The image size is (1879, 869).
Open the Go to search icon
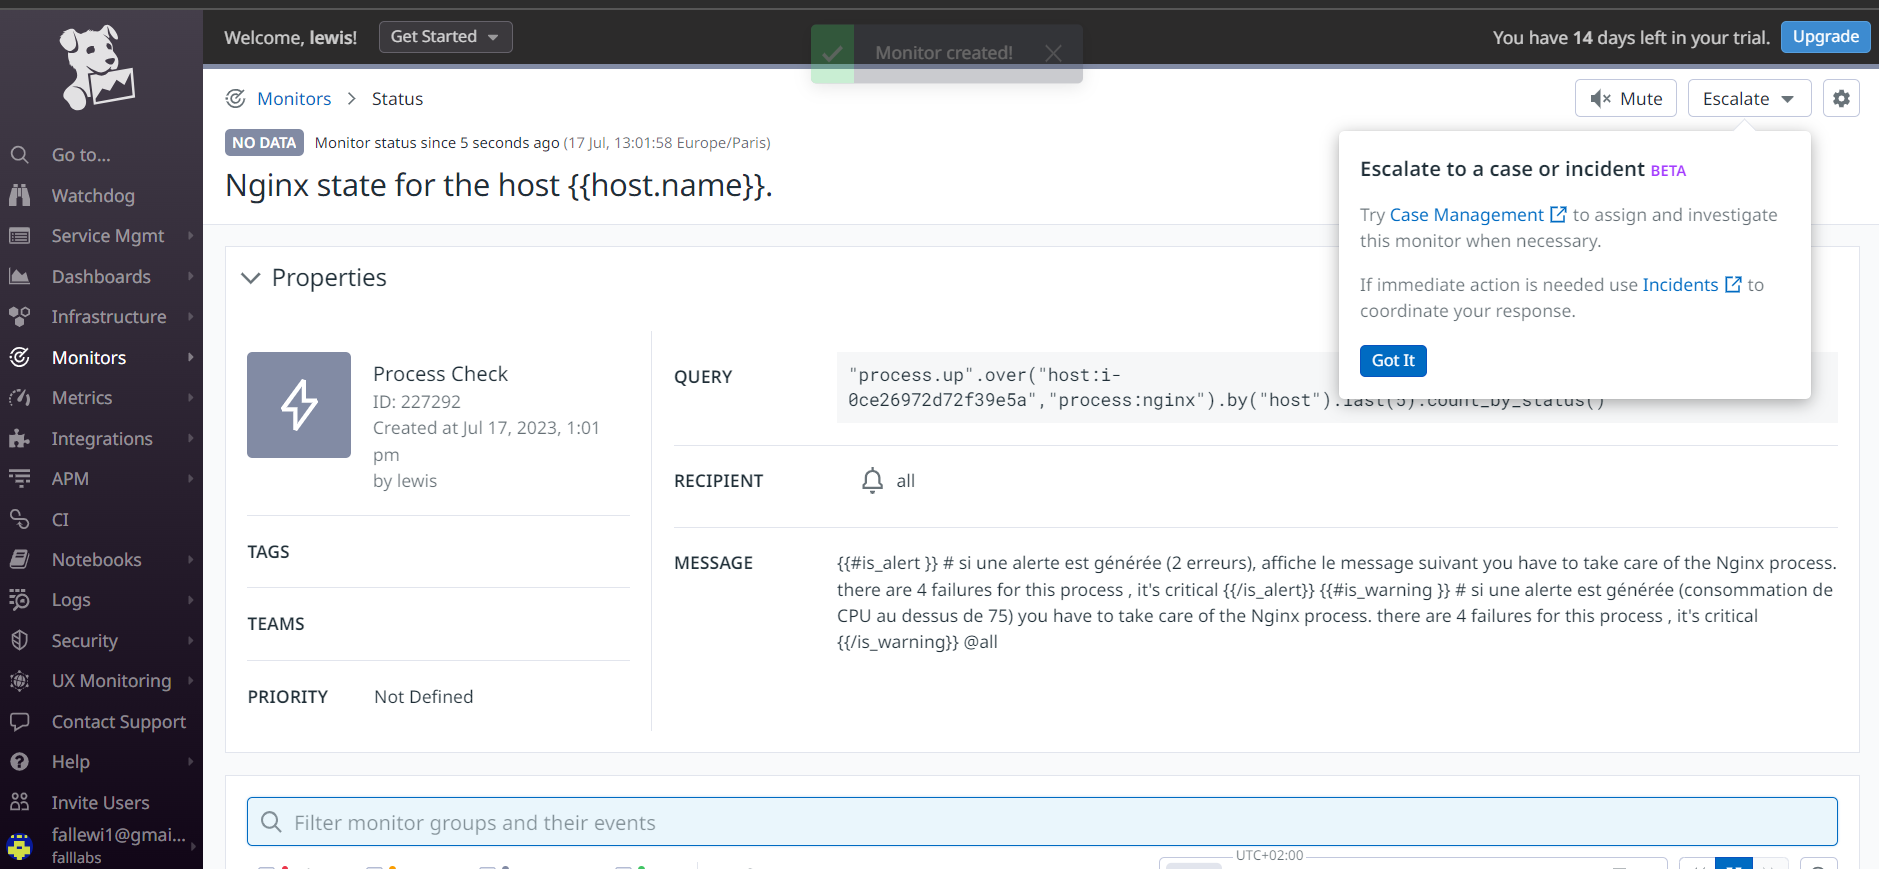19,155
